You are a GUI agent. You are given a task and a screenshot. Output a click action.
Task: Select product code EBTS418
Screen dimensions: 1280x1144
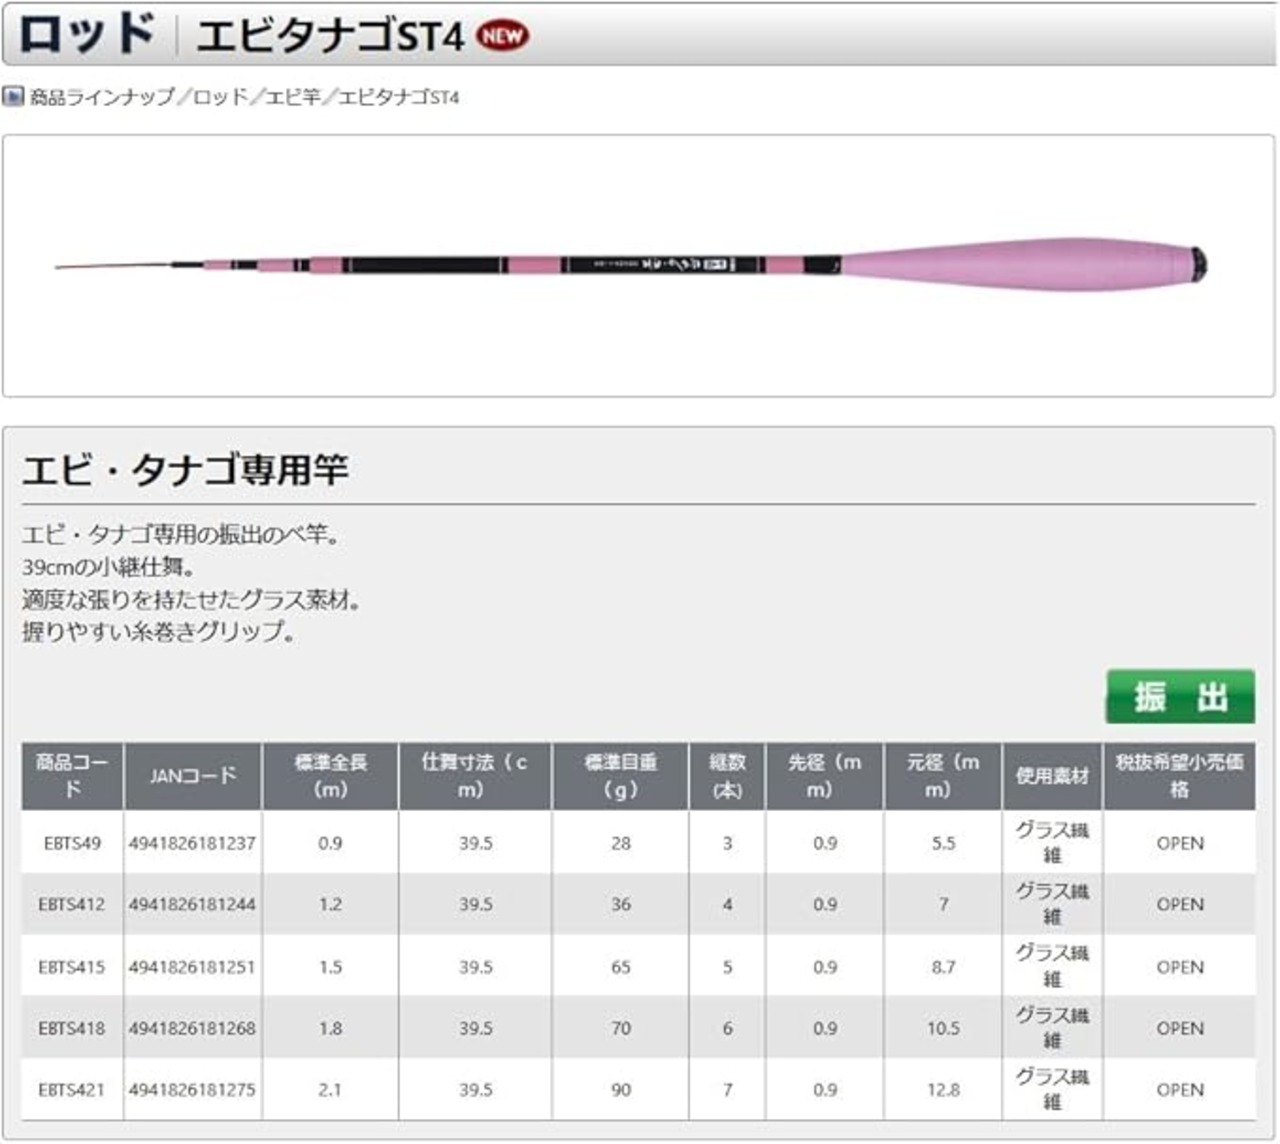point(72,1028)
